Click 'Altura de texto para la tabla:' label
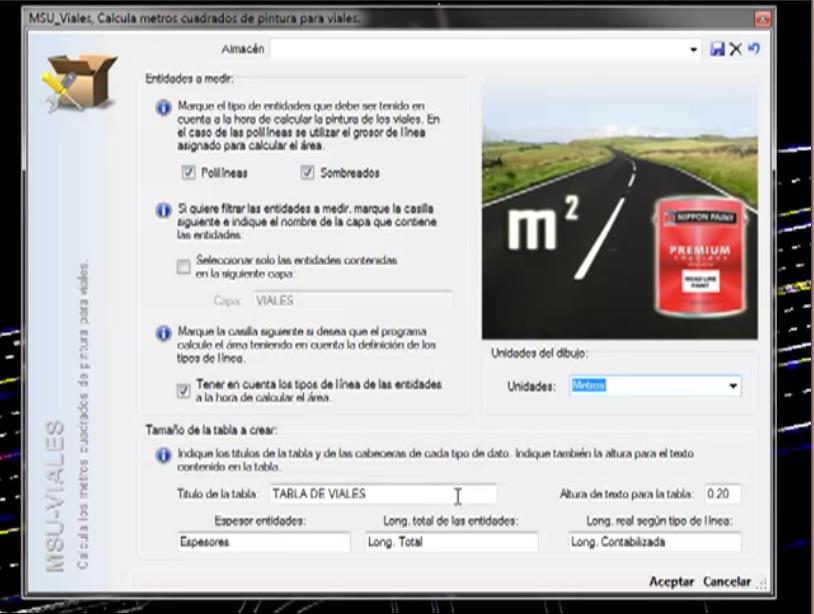The image size is (814, 614). click(626, 494)
